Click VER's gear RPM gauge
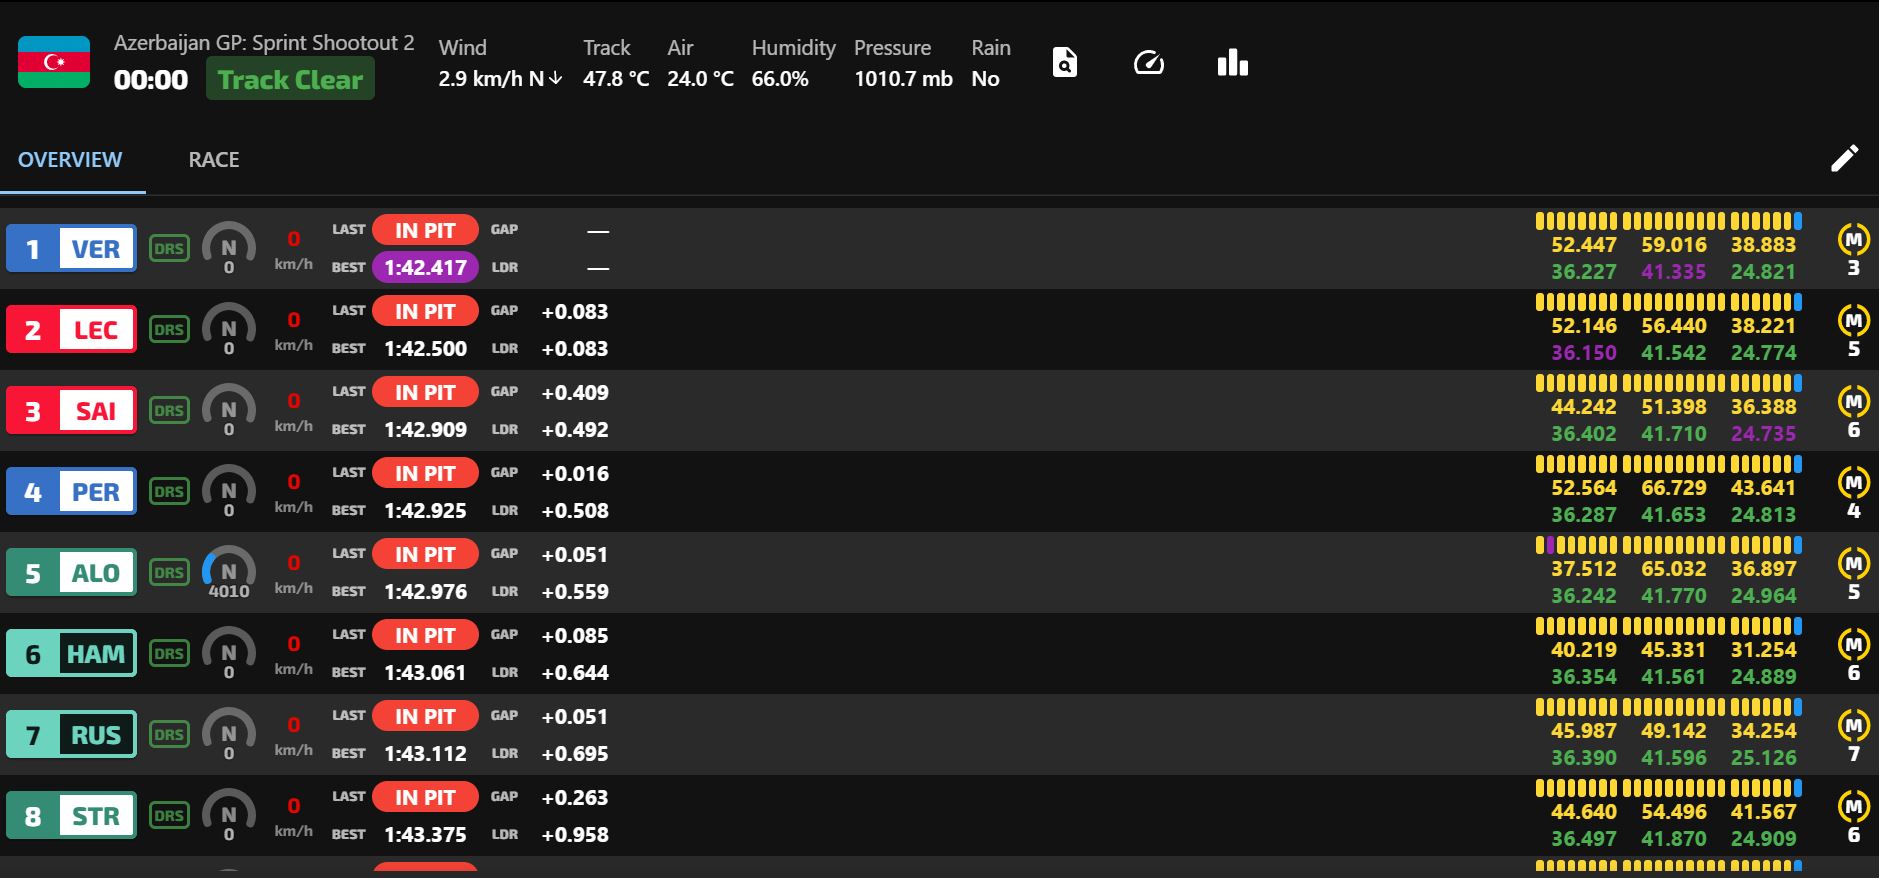Screen dimensions: 1879x878 [229, 248]
